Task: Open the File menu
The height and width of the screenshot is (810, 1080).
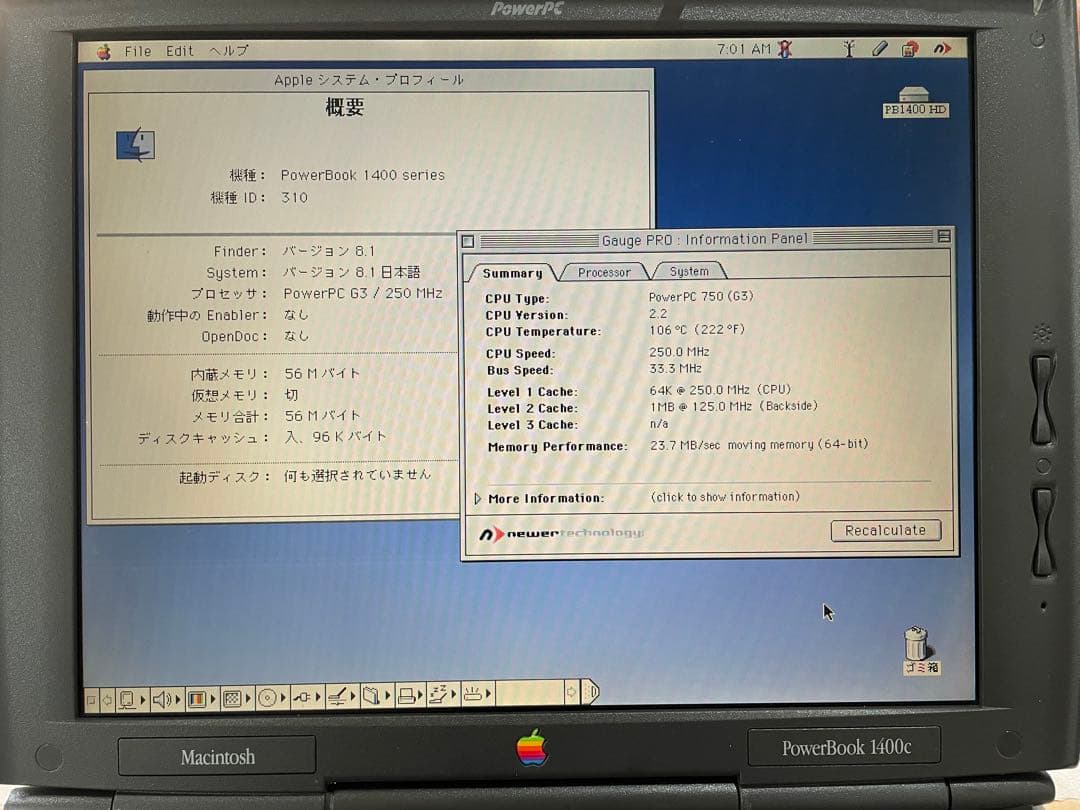Action: tap(137, 50)
